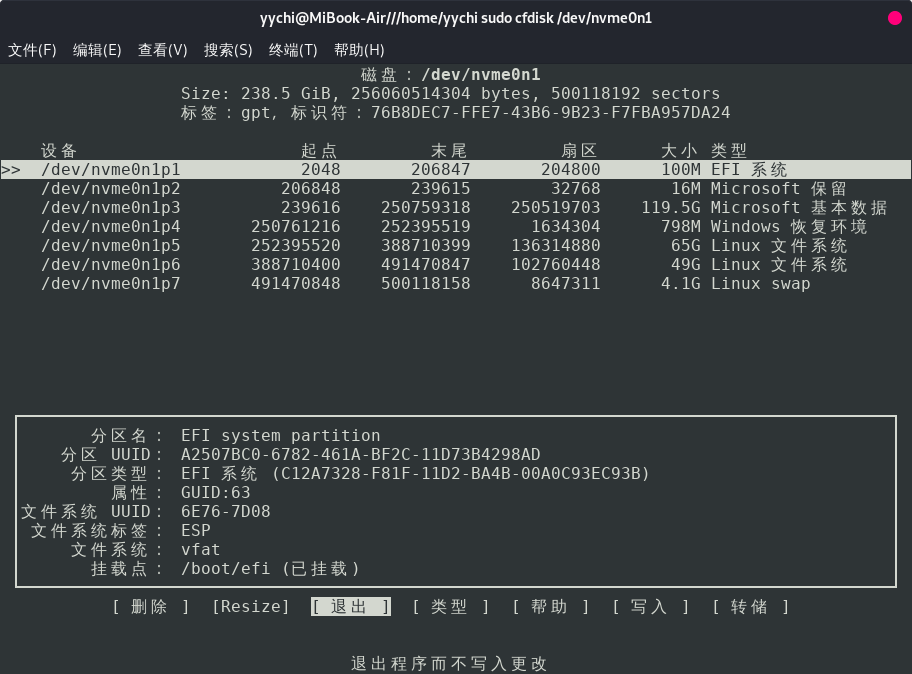The image size is (912, 674).
Task: Open the 终端(T) menu
Action: point(293,50)
